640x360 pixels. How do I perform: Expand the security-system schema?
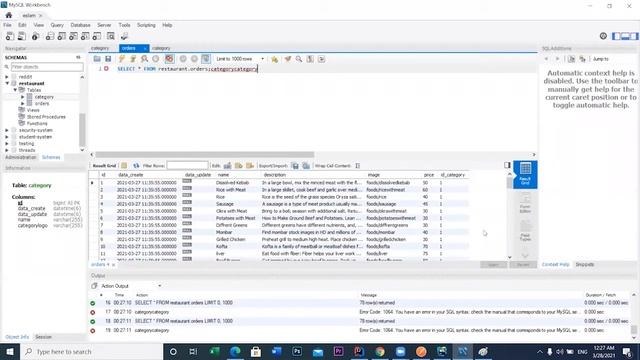7,130
